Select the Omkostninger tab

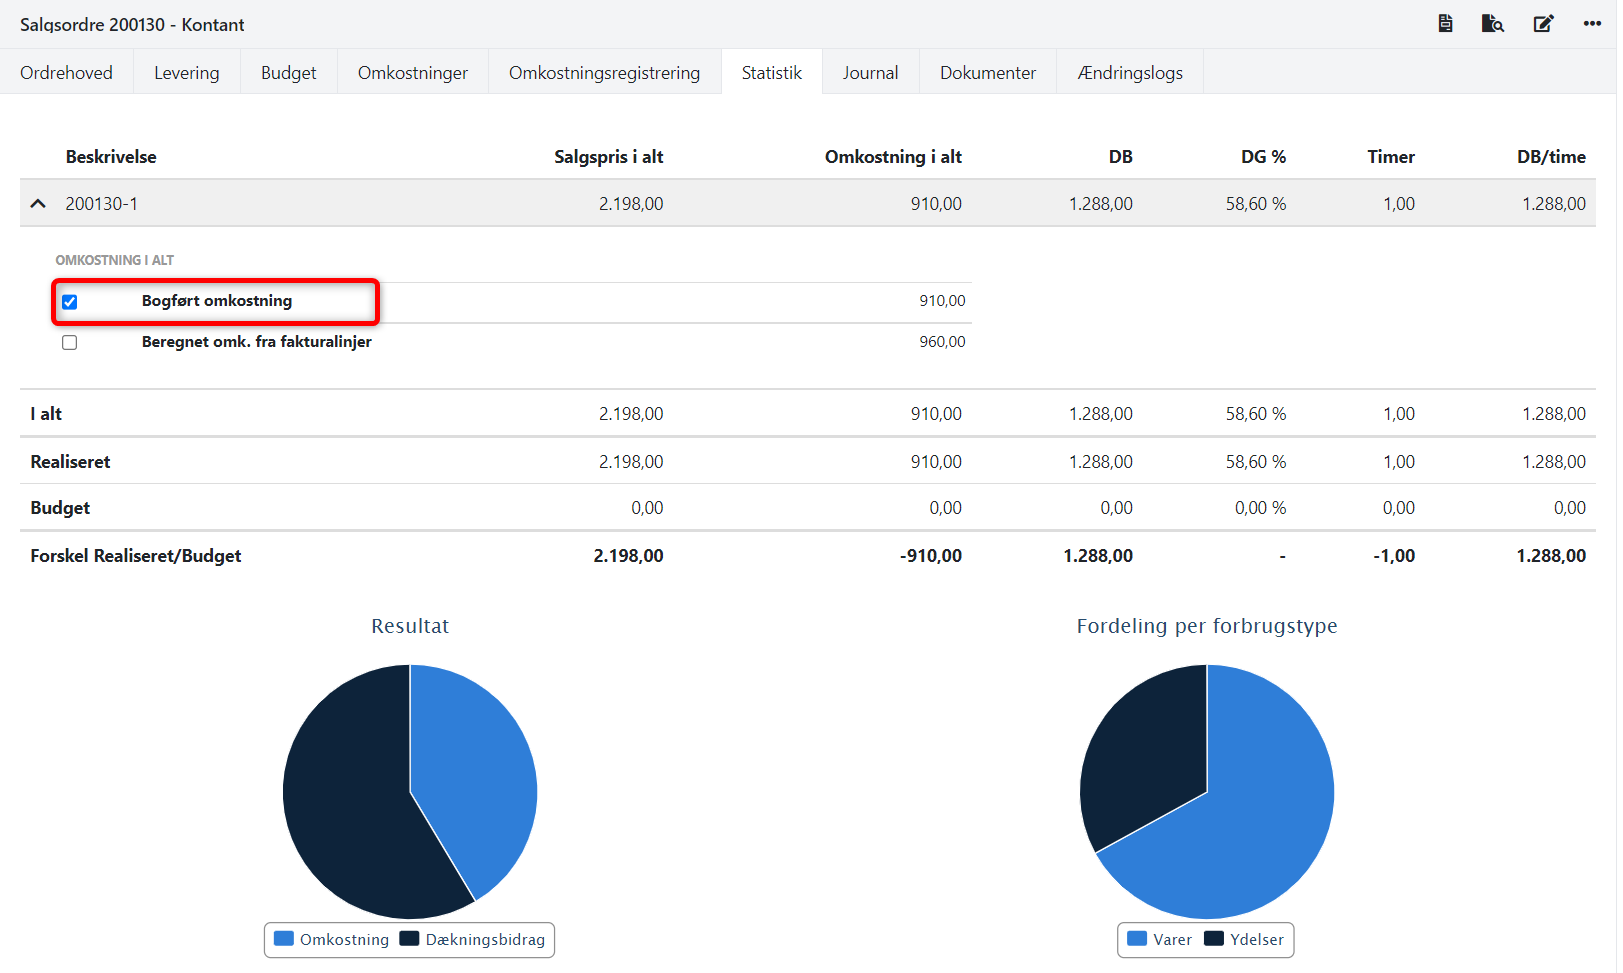412,73
